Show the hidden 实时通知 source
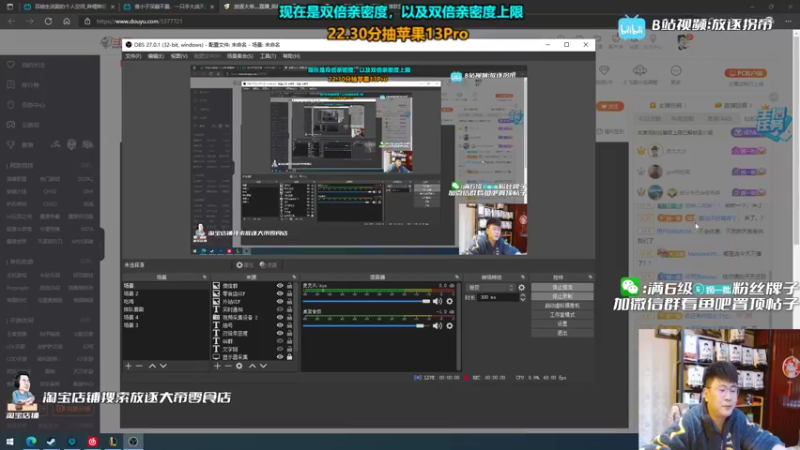The height and width of the screenshot is (450, 800). coord(280,310)
